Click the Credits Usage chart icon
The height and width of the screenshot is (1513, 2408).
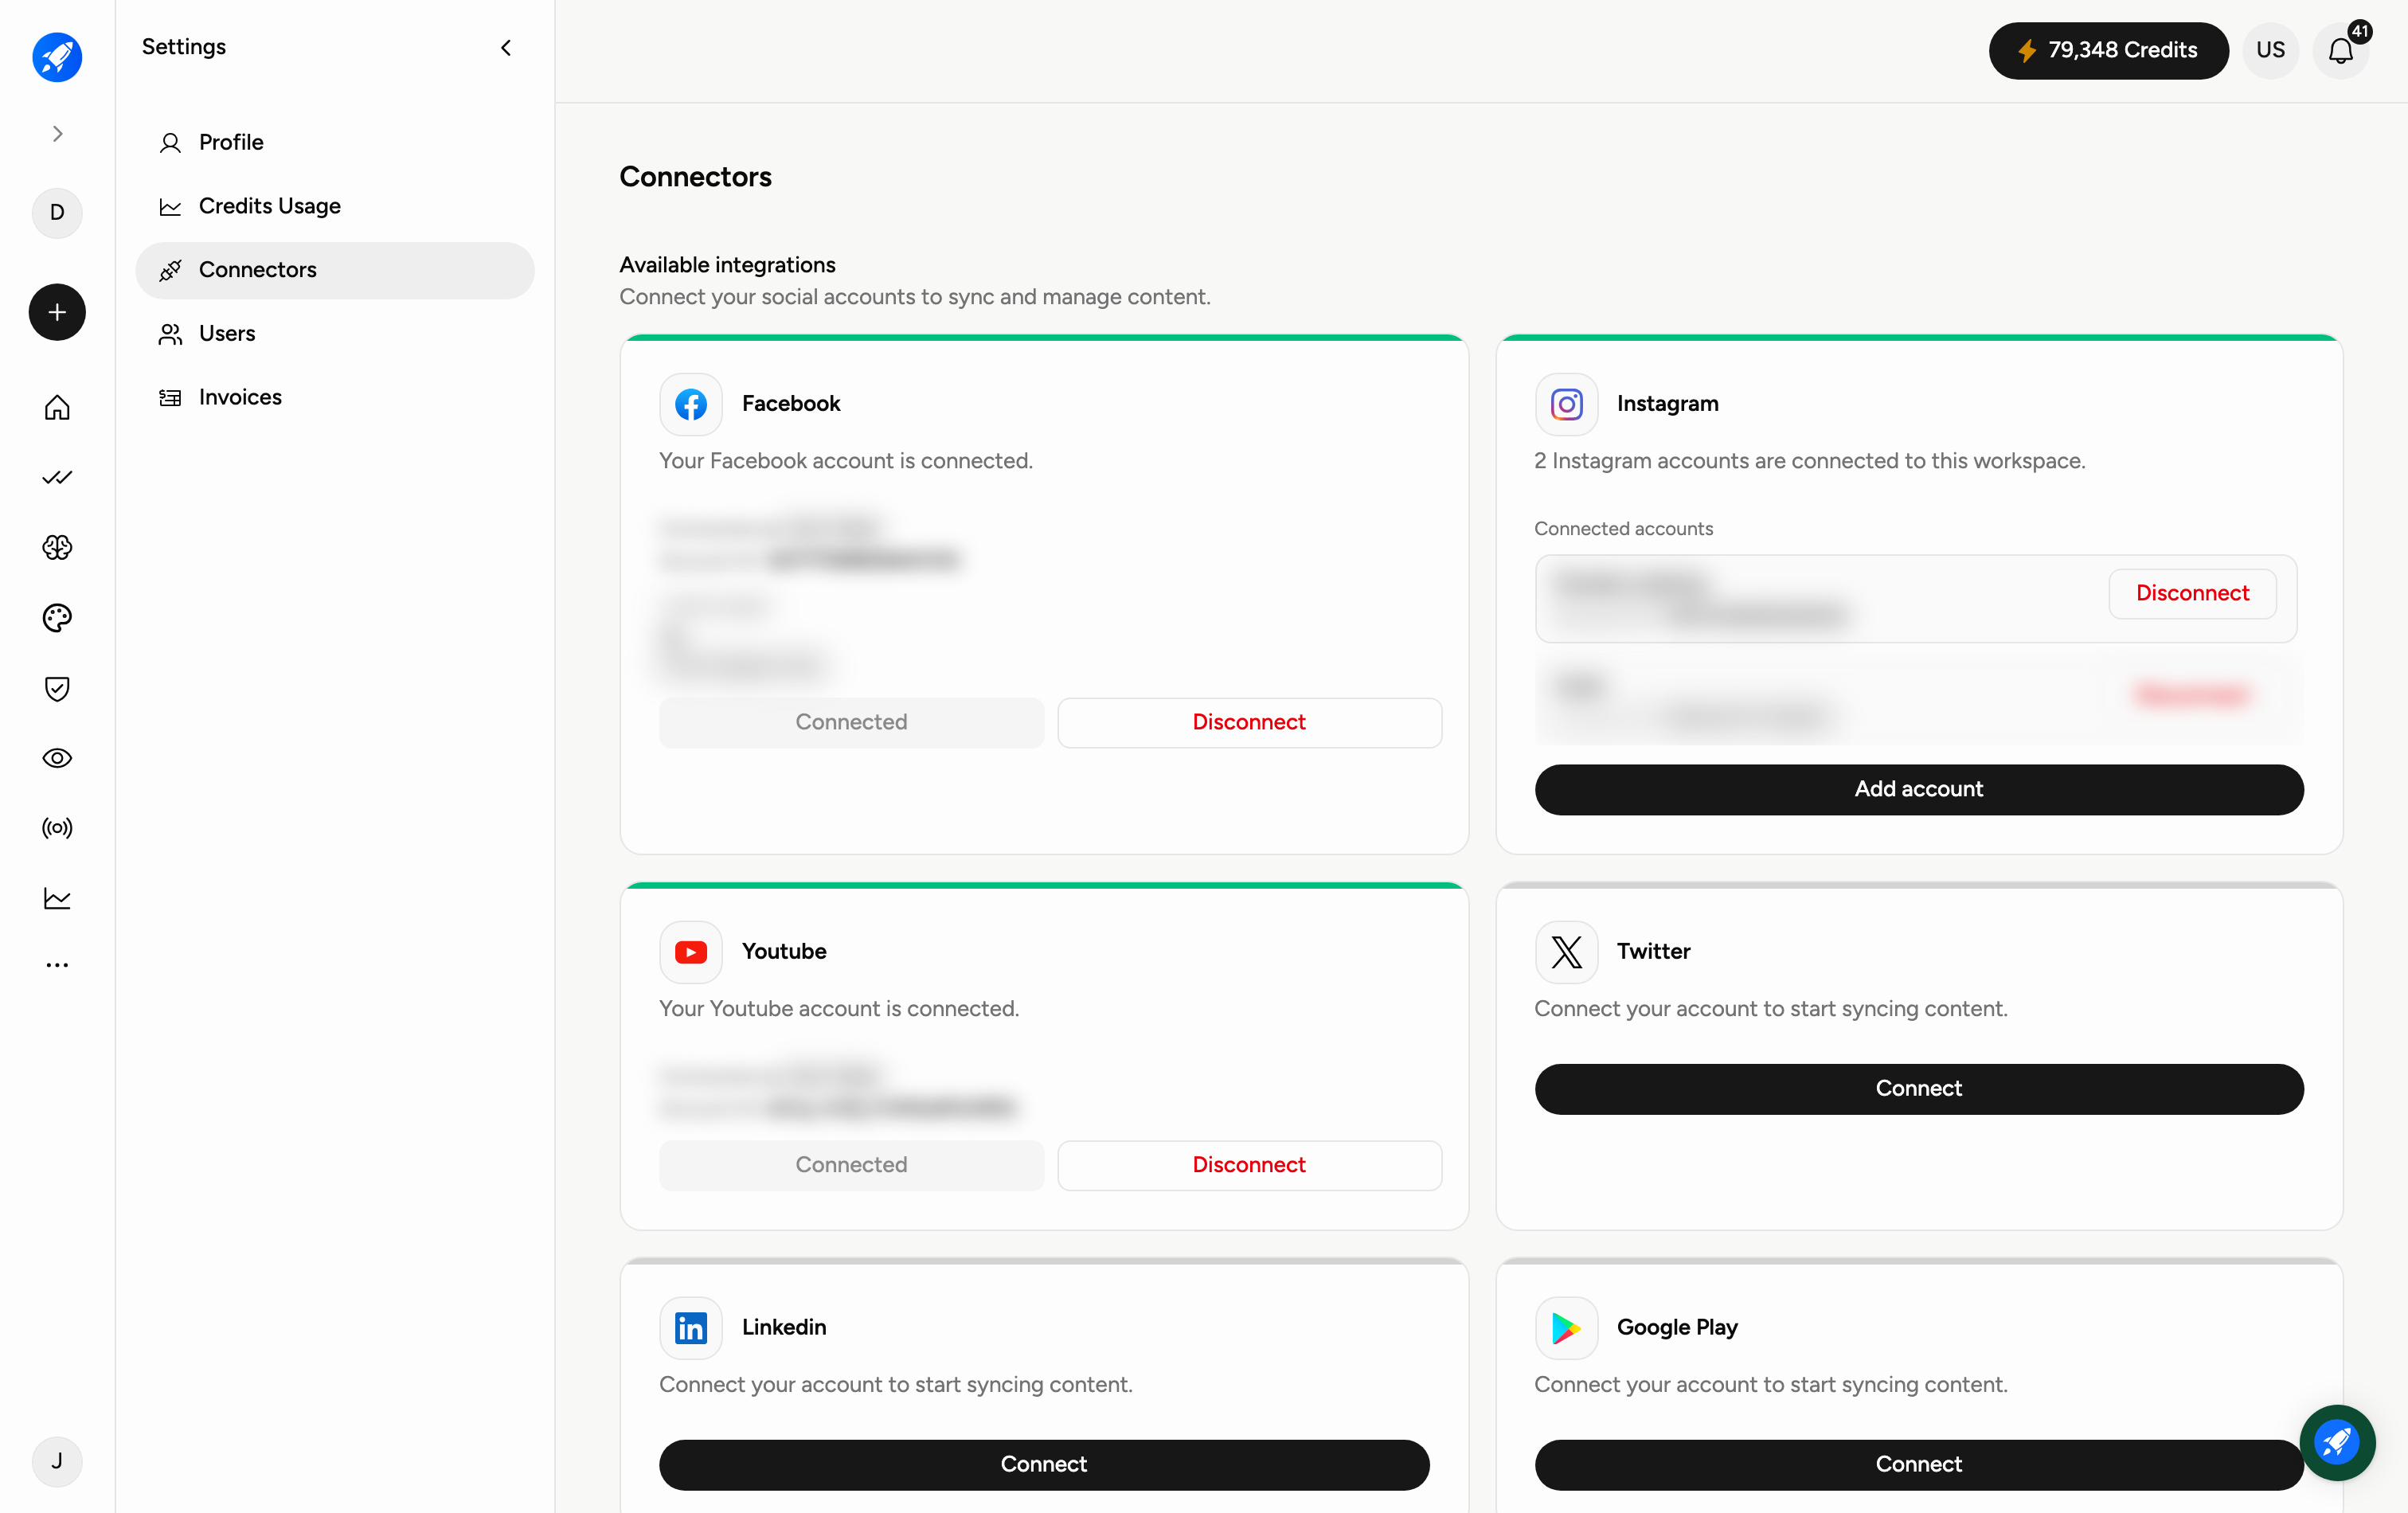(170, 207)
